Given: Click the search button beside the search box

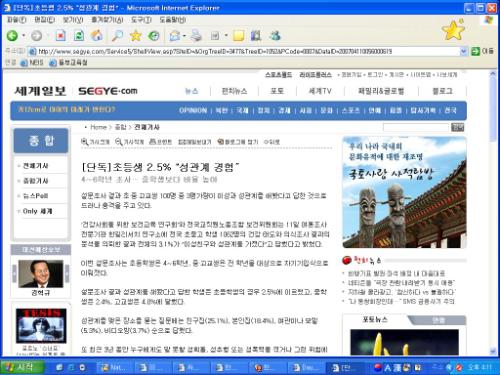Looking at the screenshot, I should (457, 127).
